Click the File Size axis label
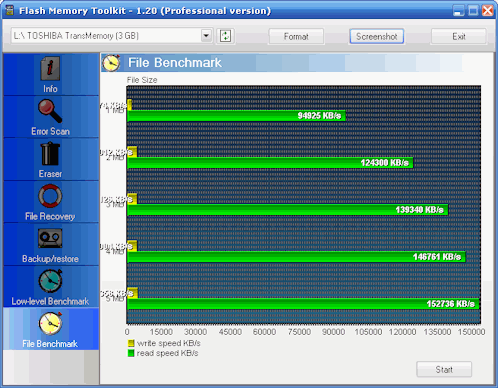This screenshot has height=388, width=498. 142,80
